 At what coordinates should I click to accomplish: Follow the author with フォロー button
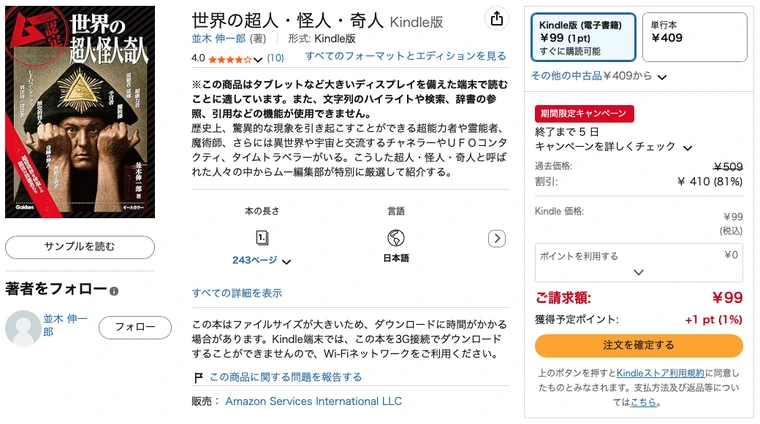tap(135, 328)
